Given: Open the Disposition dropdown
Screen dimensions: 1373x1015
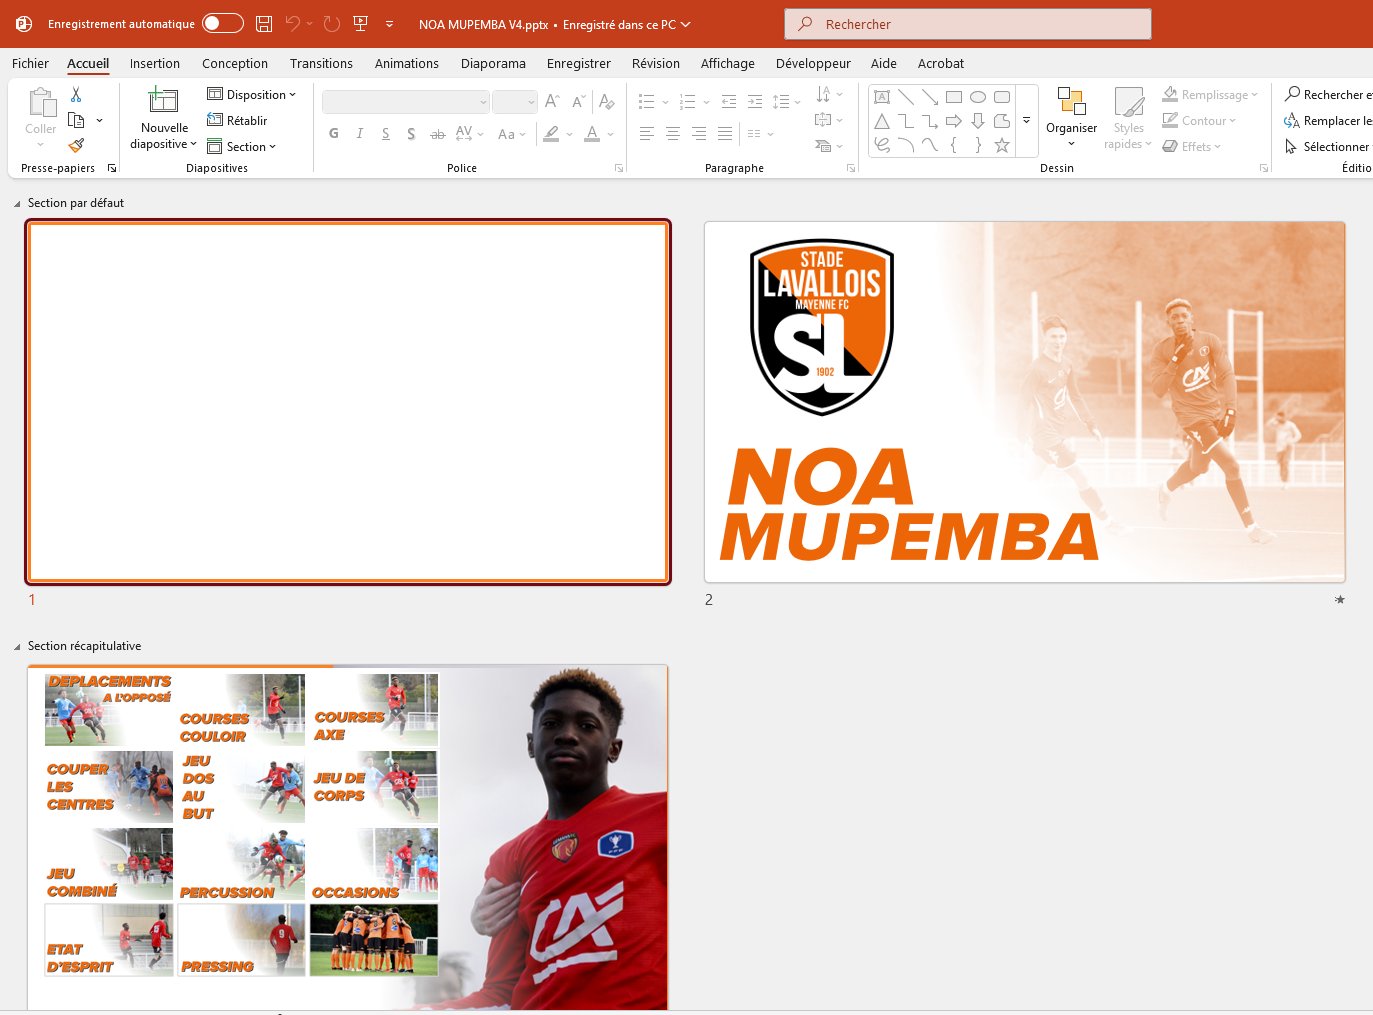Looking at the screenshot, I should click(252, 95).
